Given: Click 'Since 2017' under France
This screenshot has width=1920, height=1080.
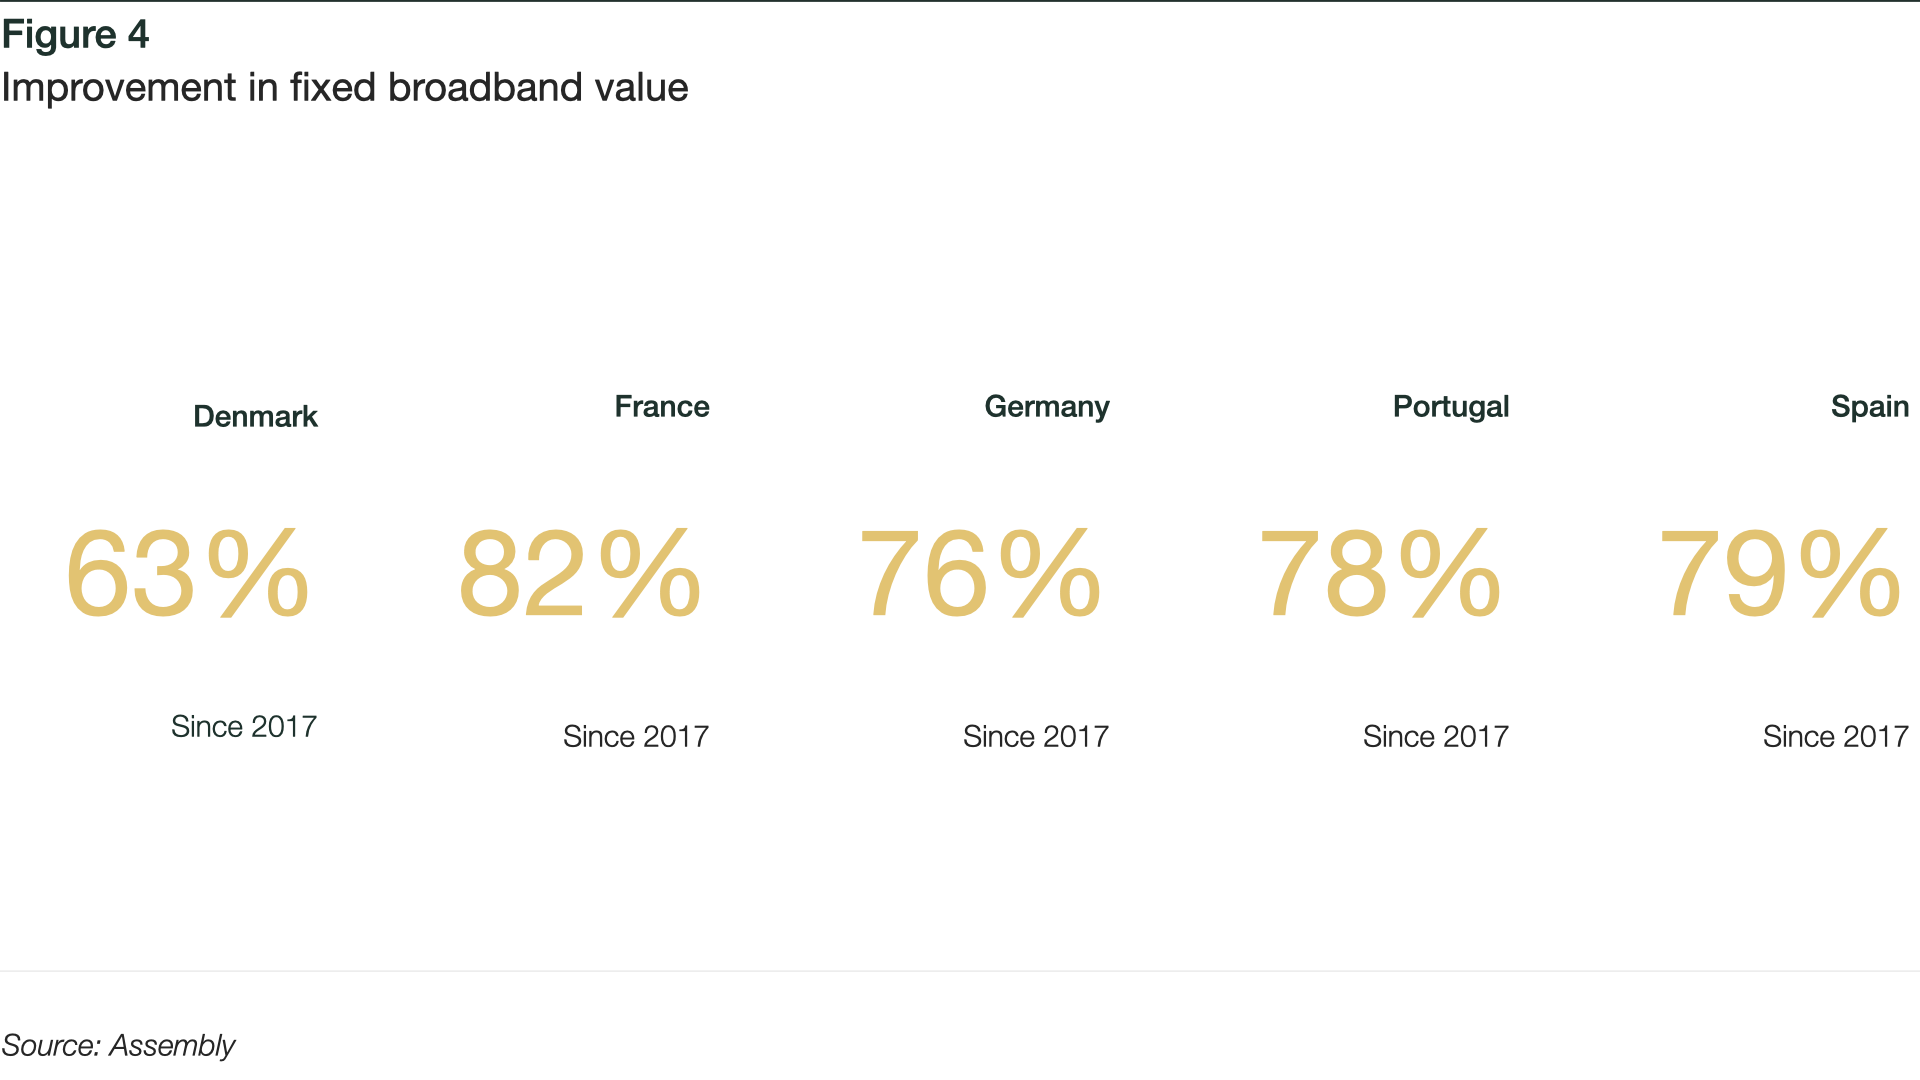Looking at the screenshot, I should pos(636,736).
